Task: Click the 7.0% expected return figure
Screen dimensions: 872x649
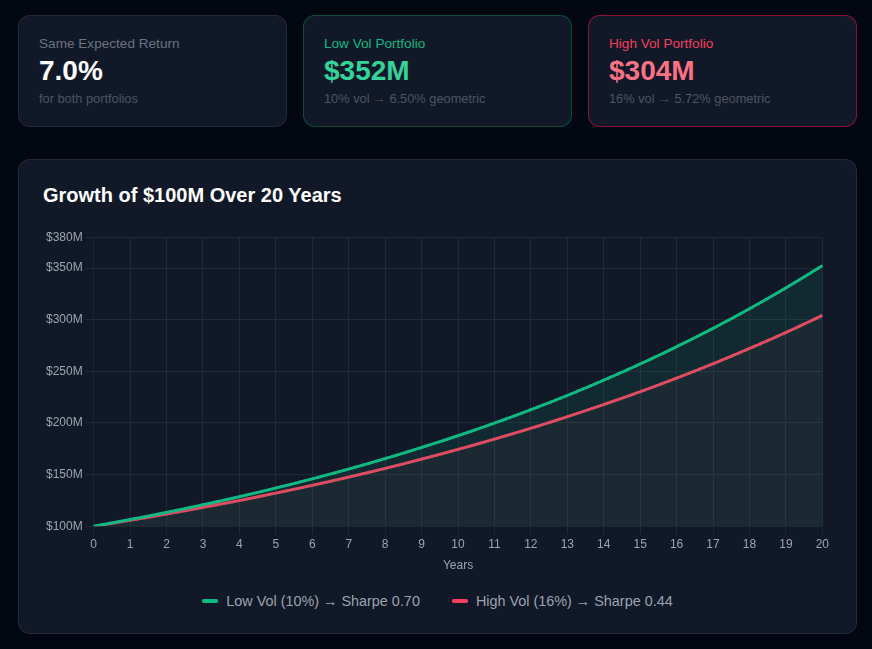Action: (71, 71)
